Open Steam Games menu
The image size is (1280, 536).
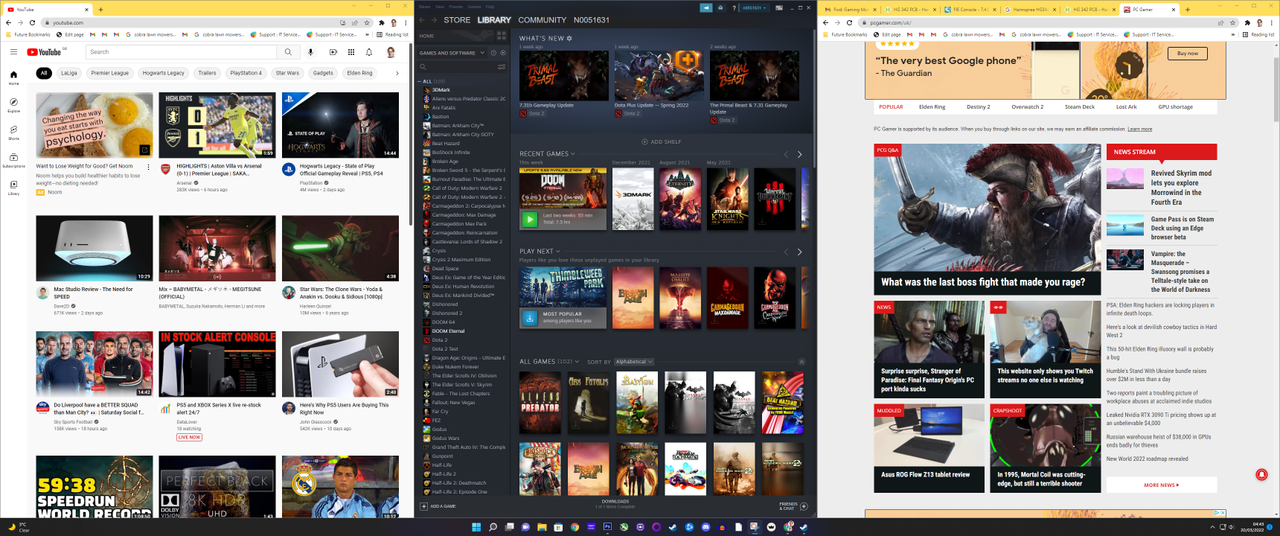tap(474, 6)
